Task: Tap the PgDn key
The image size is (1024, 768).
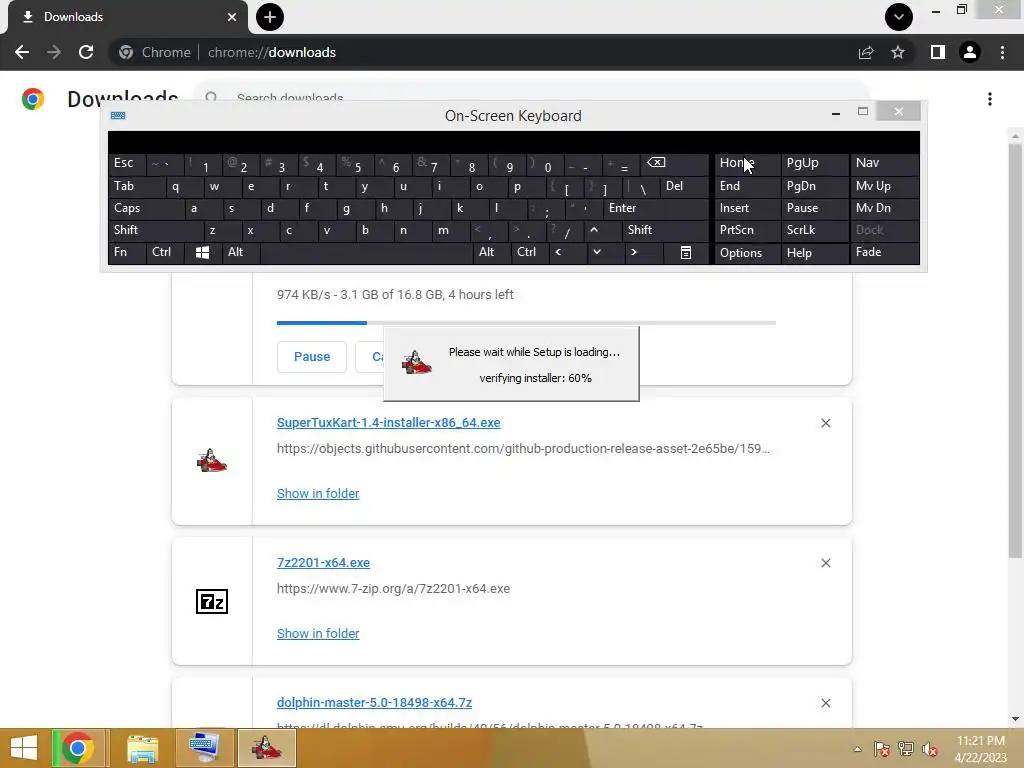Action: click(815, 186)
